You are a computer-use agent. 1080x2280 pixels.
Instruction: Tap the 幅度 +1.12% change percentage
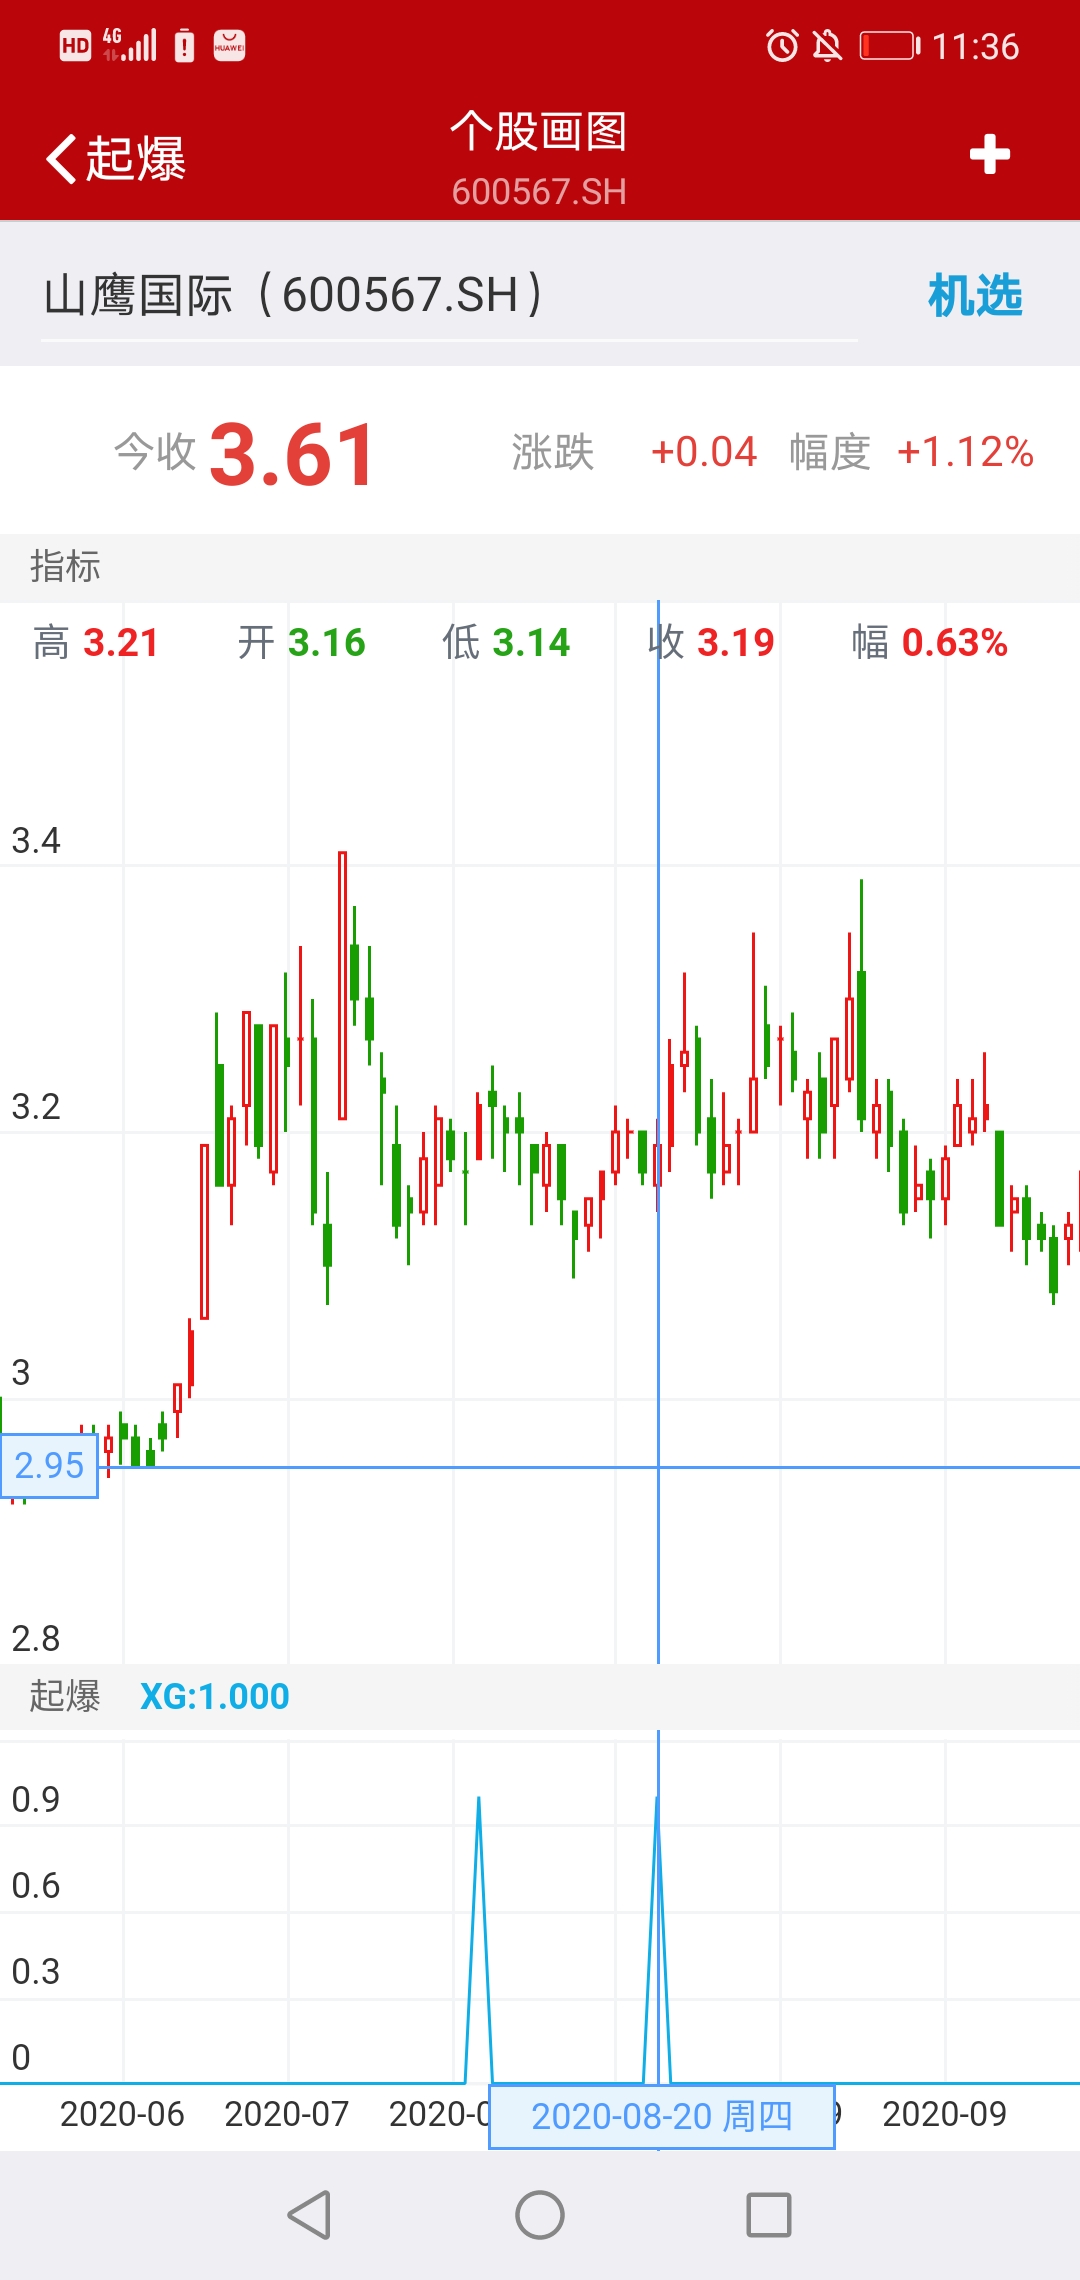tap(964, 452)
